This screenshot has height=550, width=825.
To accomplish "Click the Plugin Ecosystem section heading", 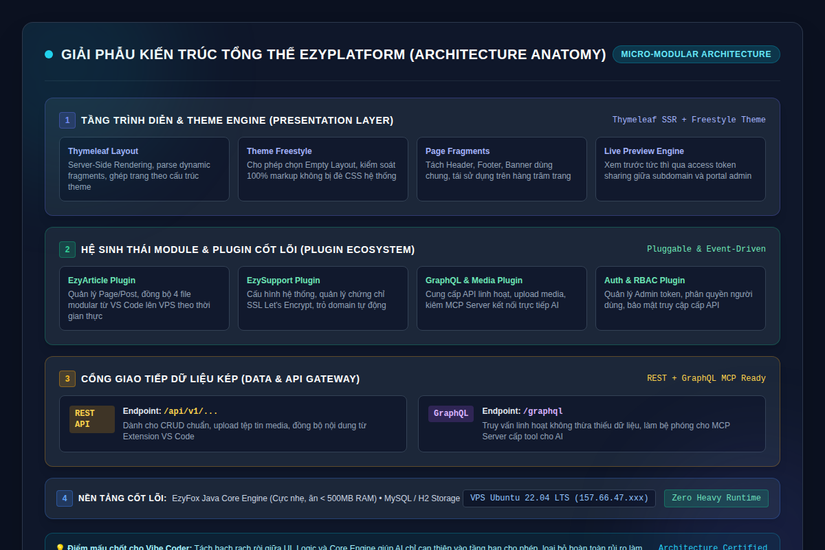I will [248, 249].
